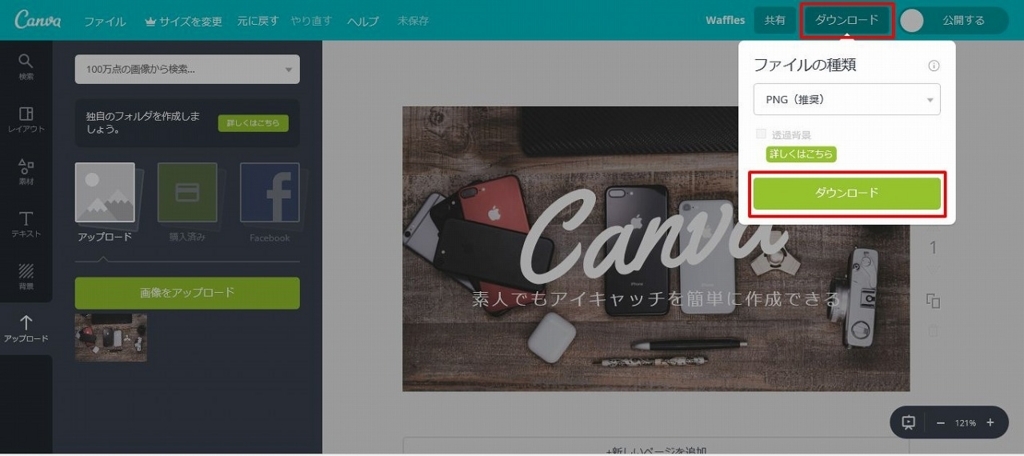Image resolution: width=1024 pixels, height=456 pixels.
Task: Click サイズを変更 in the top bar
Action: (x=184, y=21)
